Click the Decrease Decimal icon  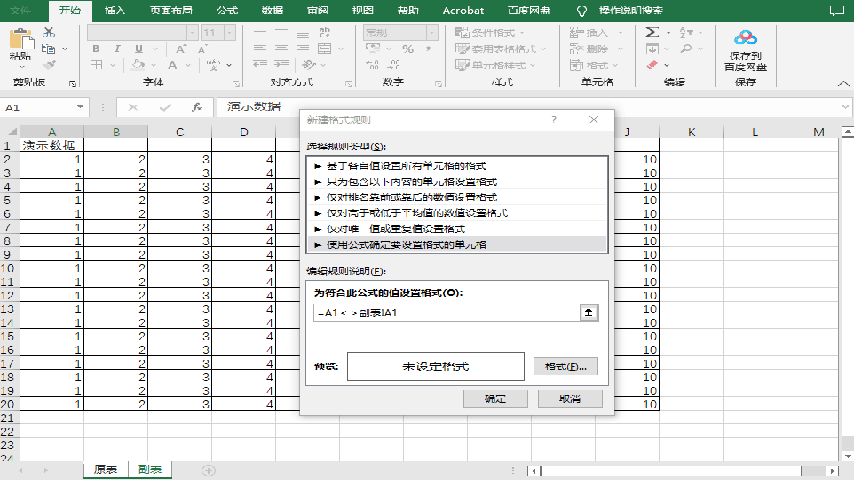pos(394,65)
